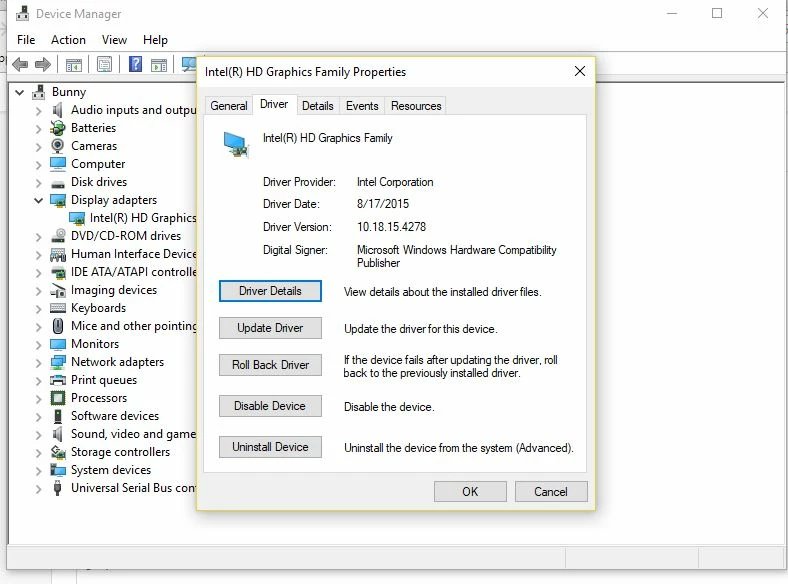
Task: Open the File menu
Action: pyautogui.click(x=26, y=40)
